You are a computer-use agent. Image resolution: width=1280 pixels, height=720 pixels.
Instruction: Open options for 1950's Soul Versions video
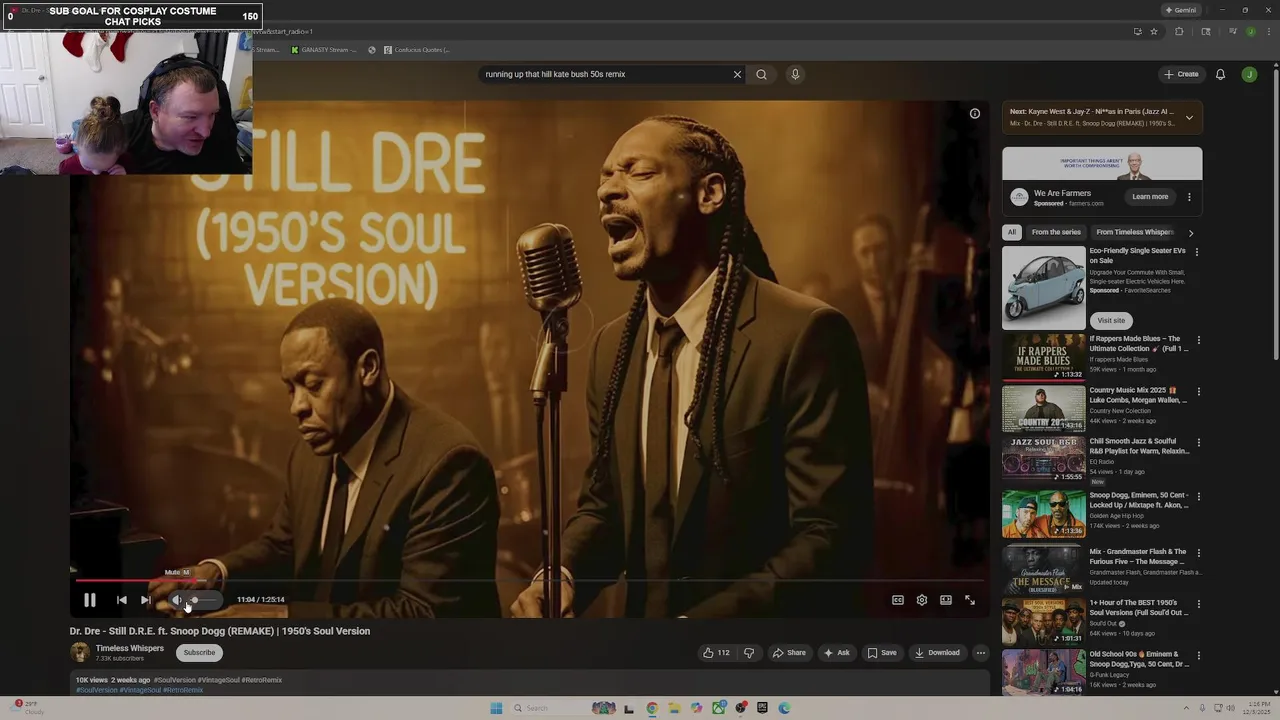[x=1198, y=604]
